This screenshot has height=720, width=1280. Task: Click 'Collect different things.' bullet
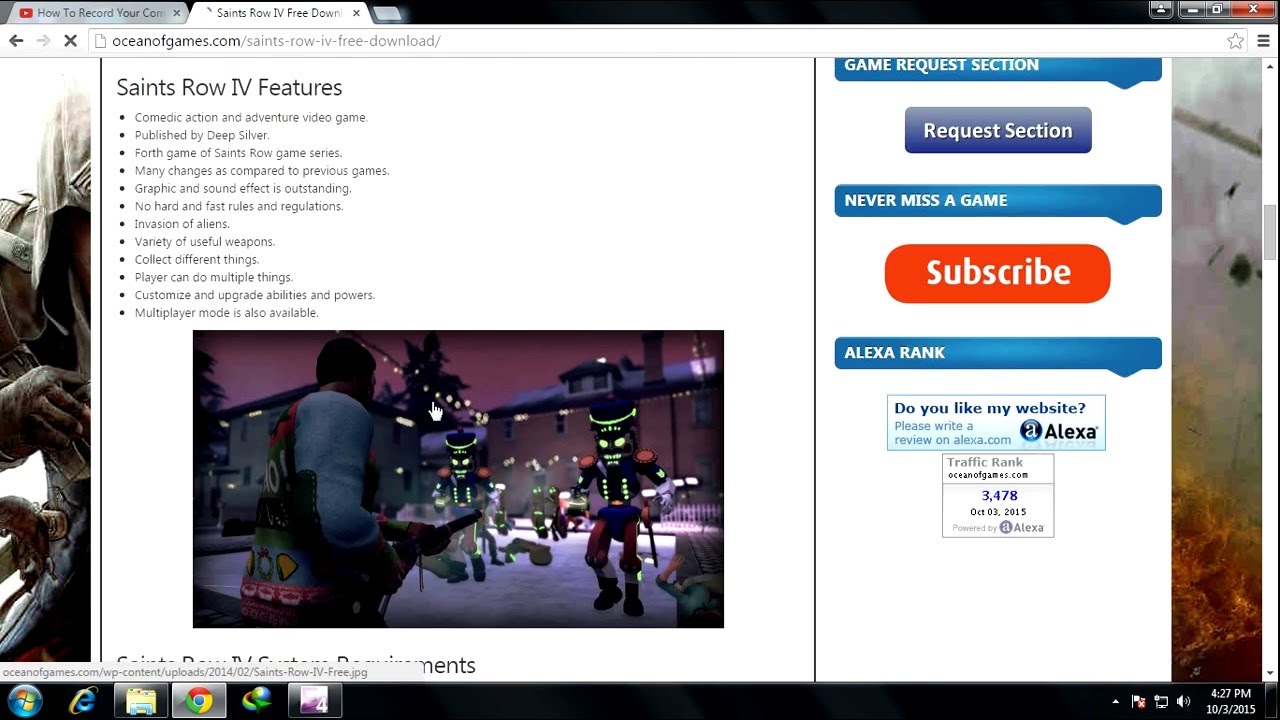click(197, 260)
